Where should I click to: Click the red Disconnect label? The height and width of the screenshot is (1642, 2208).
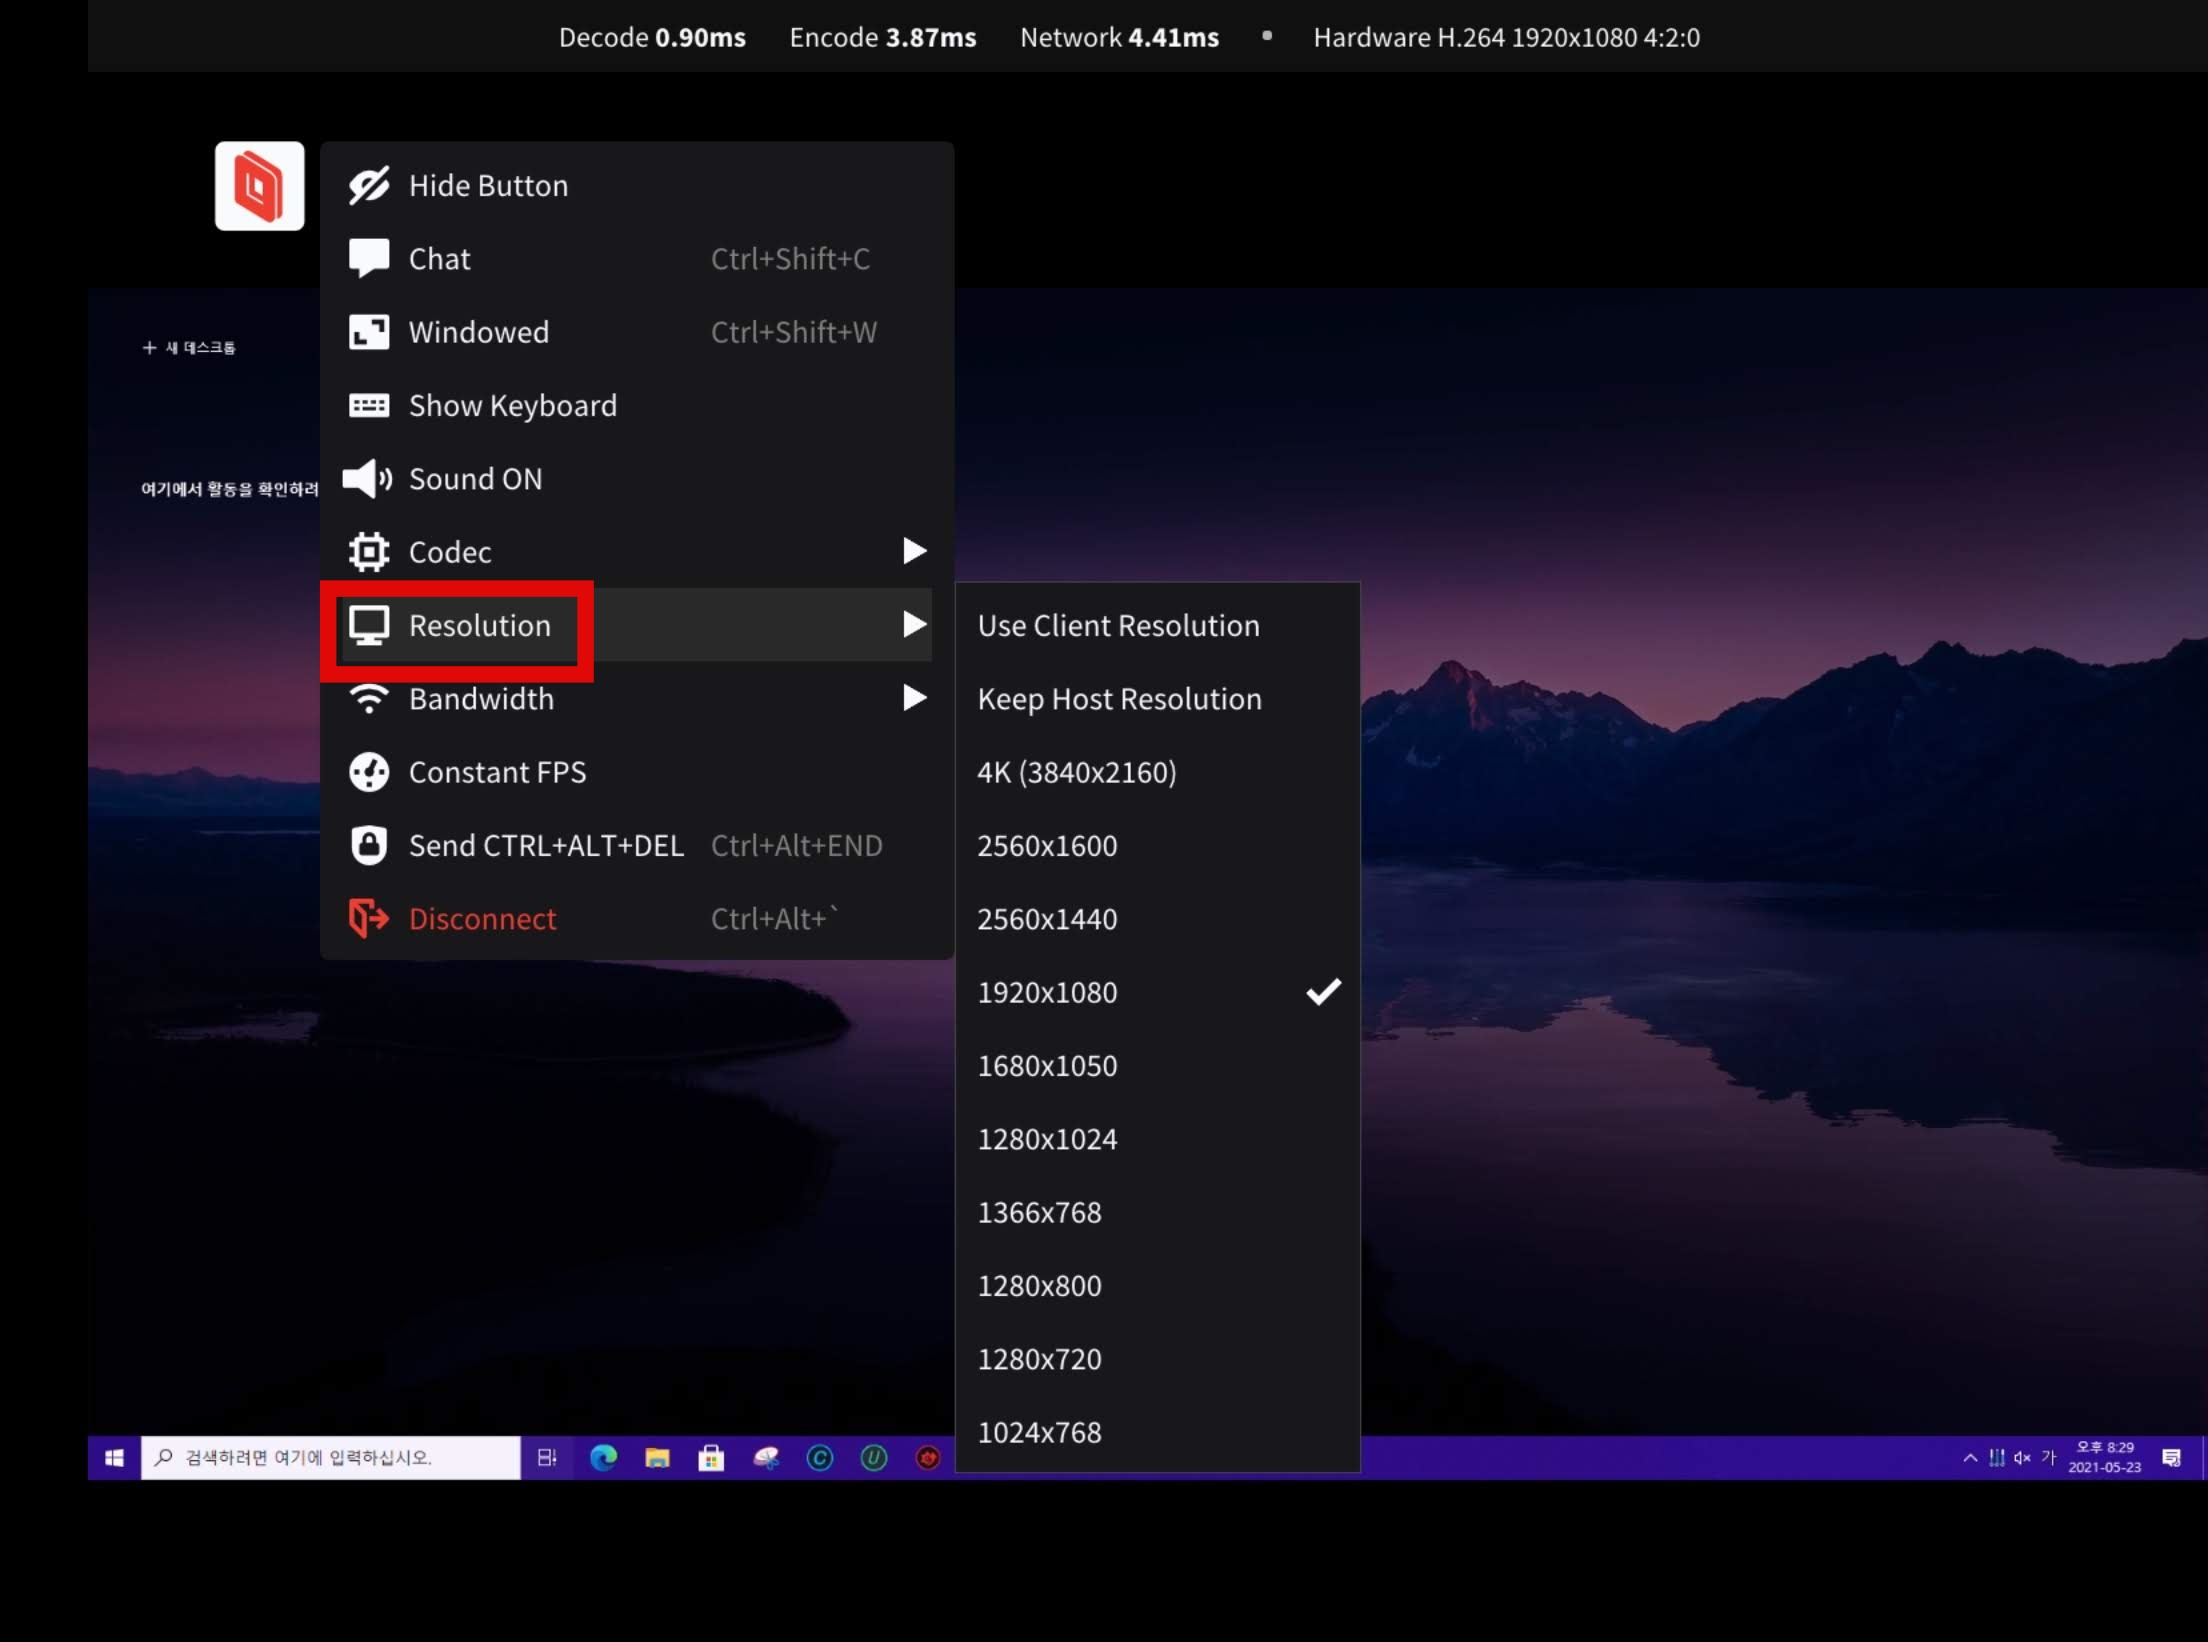click(482, 919)
